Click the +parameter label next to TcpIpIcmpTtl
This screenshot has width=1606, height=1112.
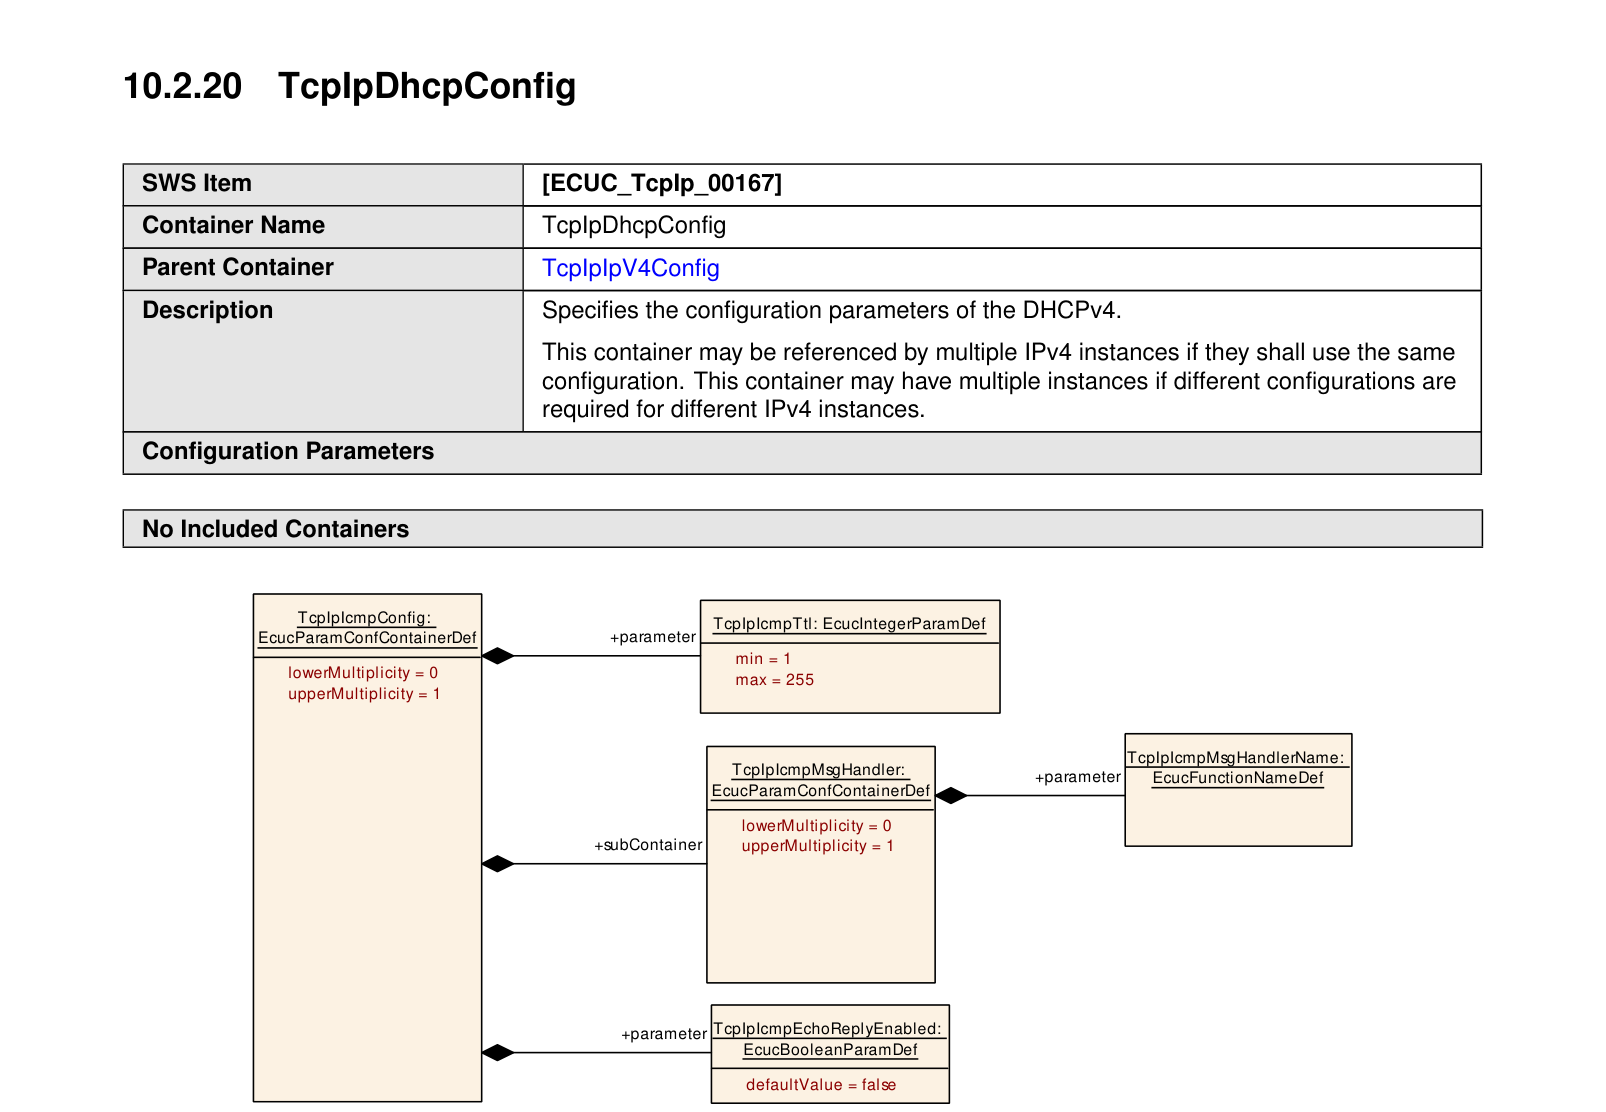point(653,637)
